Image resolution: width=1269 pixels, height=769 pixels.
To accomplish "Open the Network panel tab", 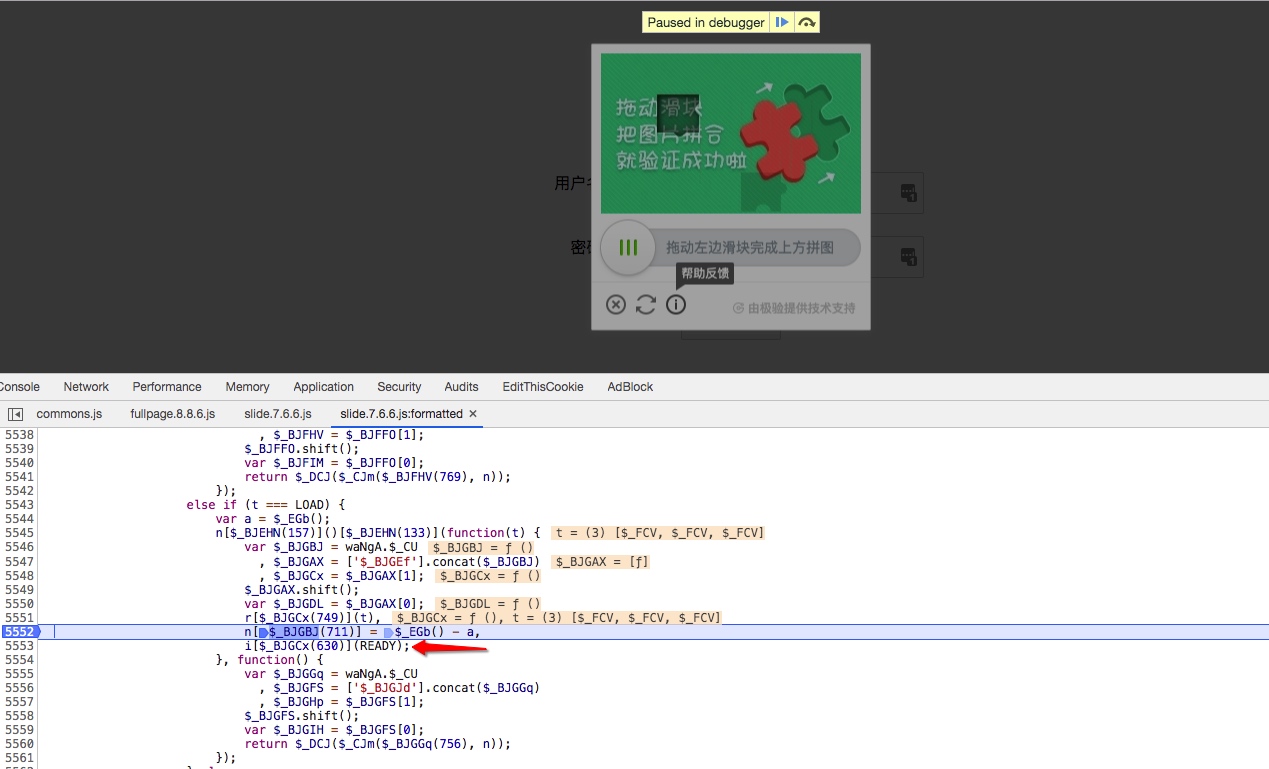I will tap(86, 387).
